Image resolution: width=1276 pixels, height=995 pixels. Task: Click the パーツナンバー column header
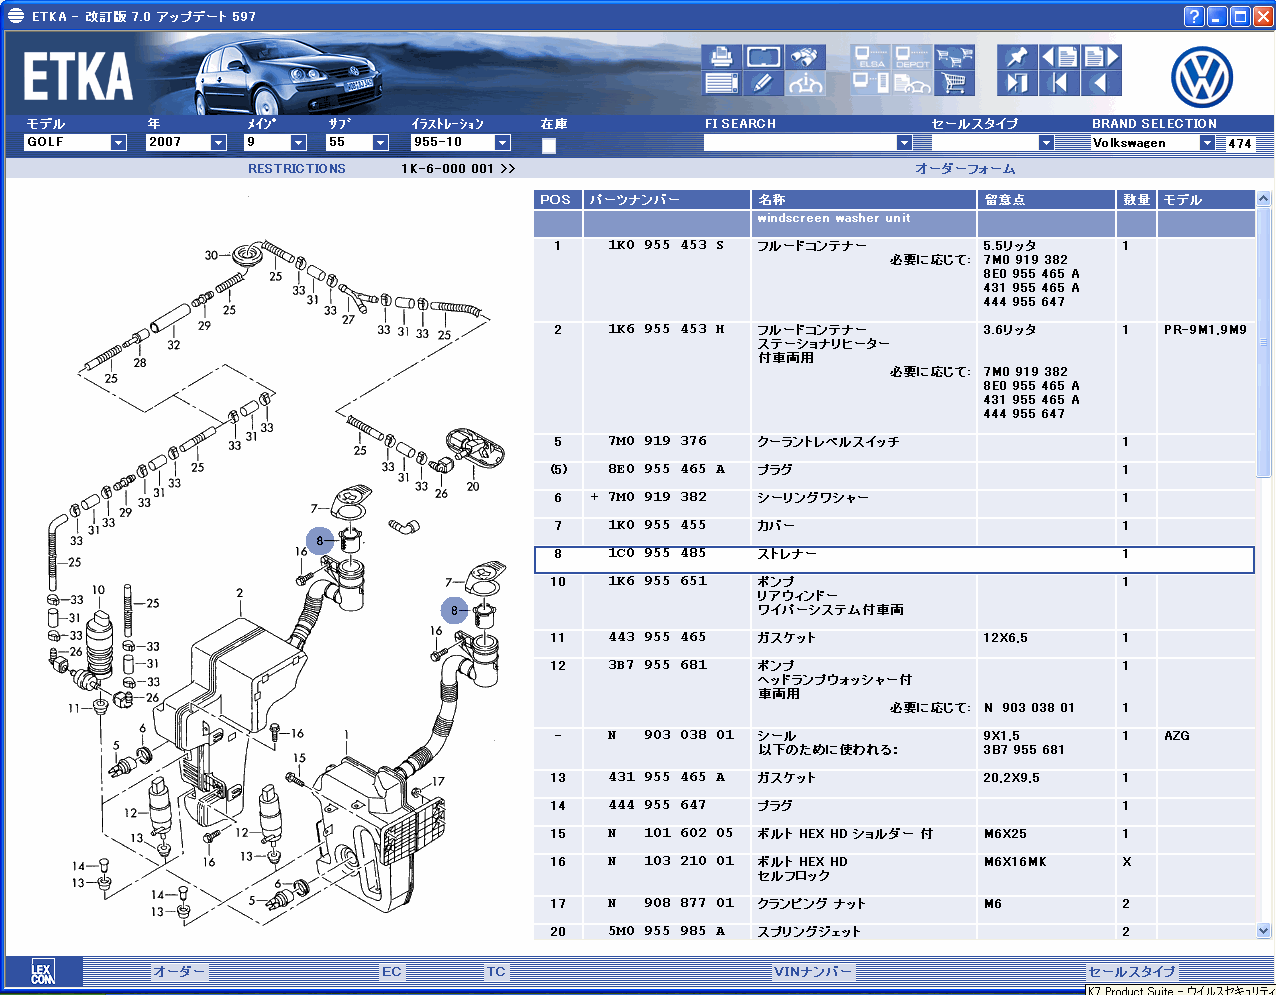[666, 200]
